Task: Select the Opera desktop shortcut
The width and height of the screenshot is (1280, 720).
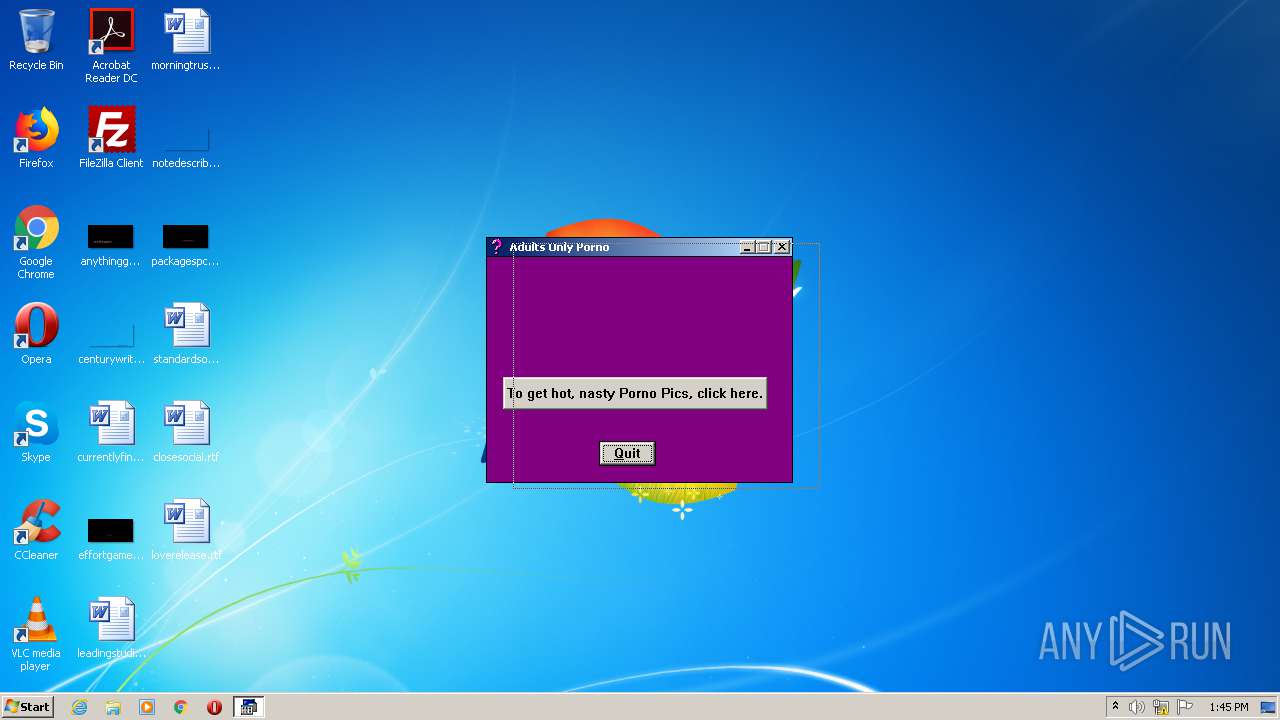Action: 36,334
